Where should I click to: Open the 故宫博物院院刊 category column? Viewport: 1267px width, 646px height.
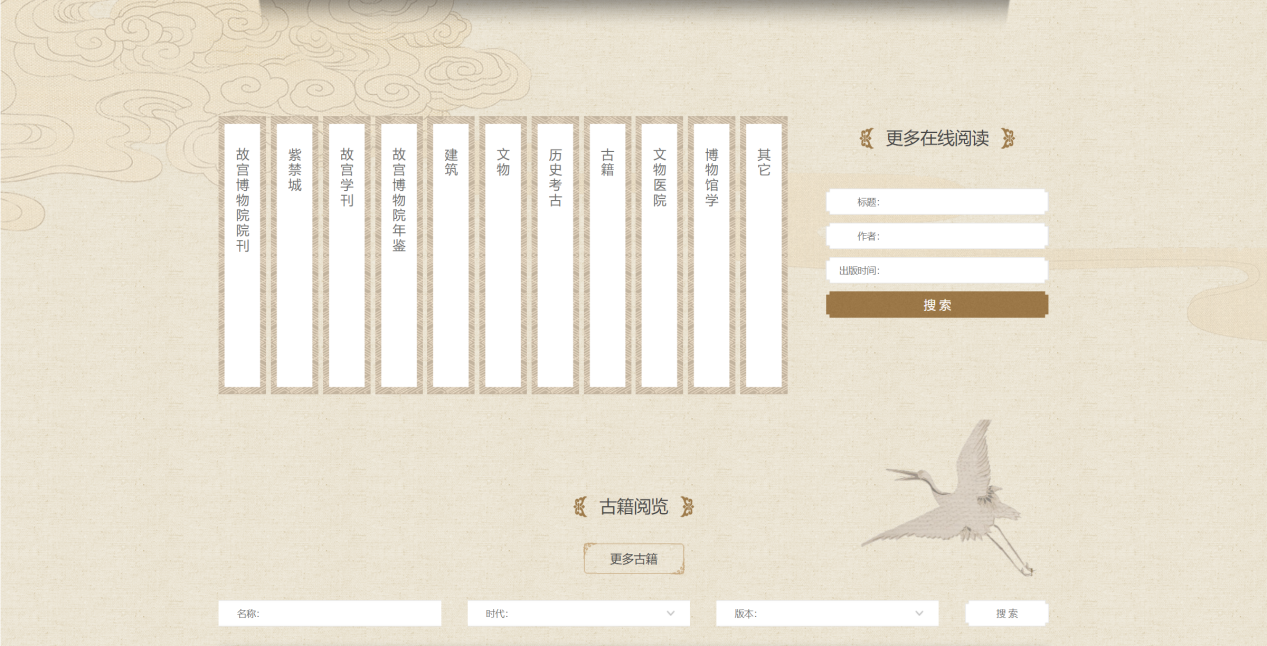[242, 255]
